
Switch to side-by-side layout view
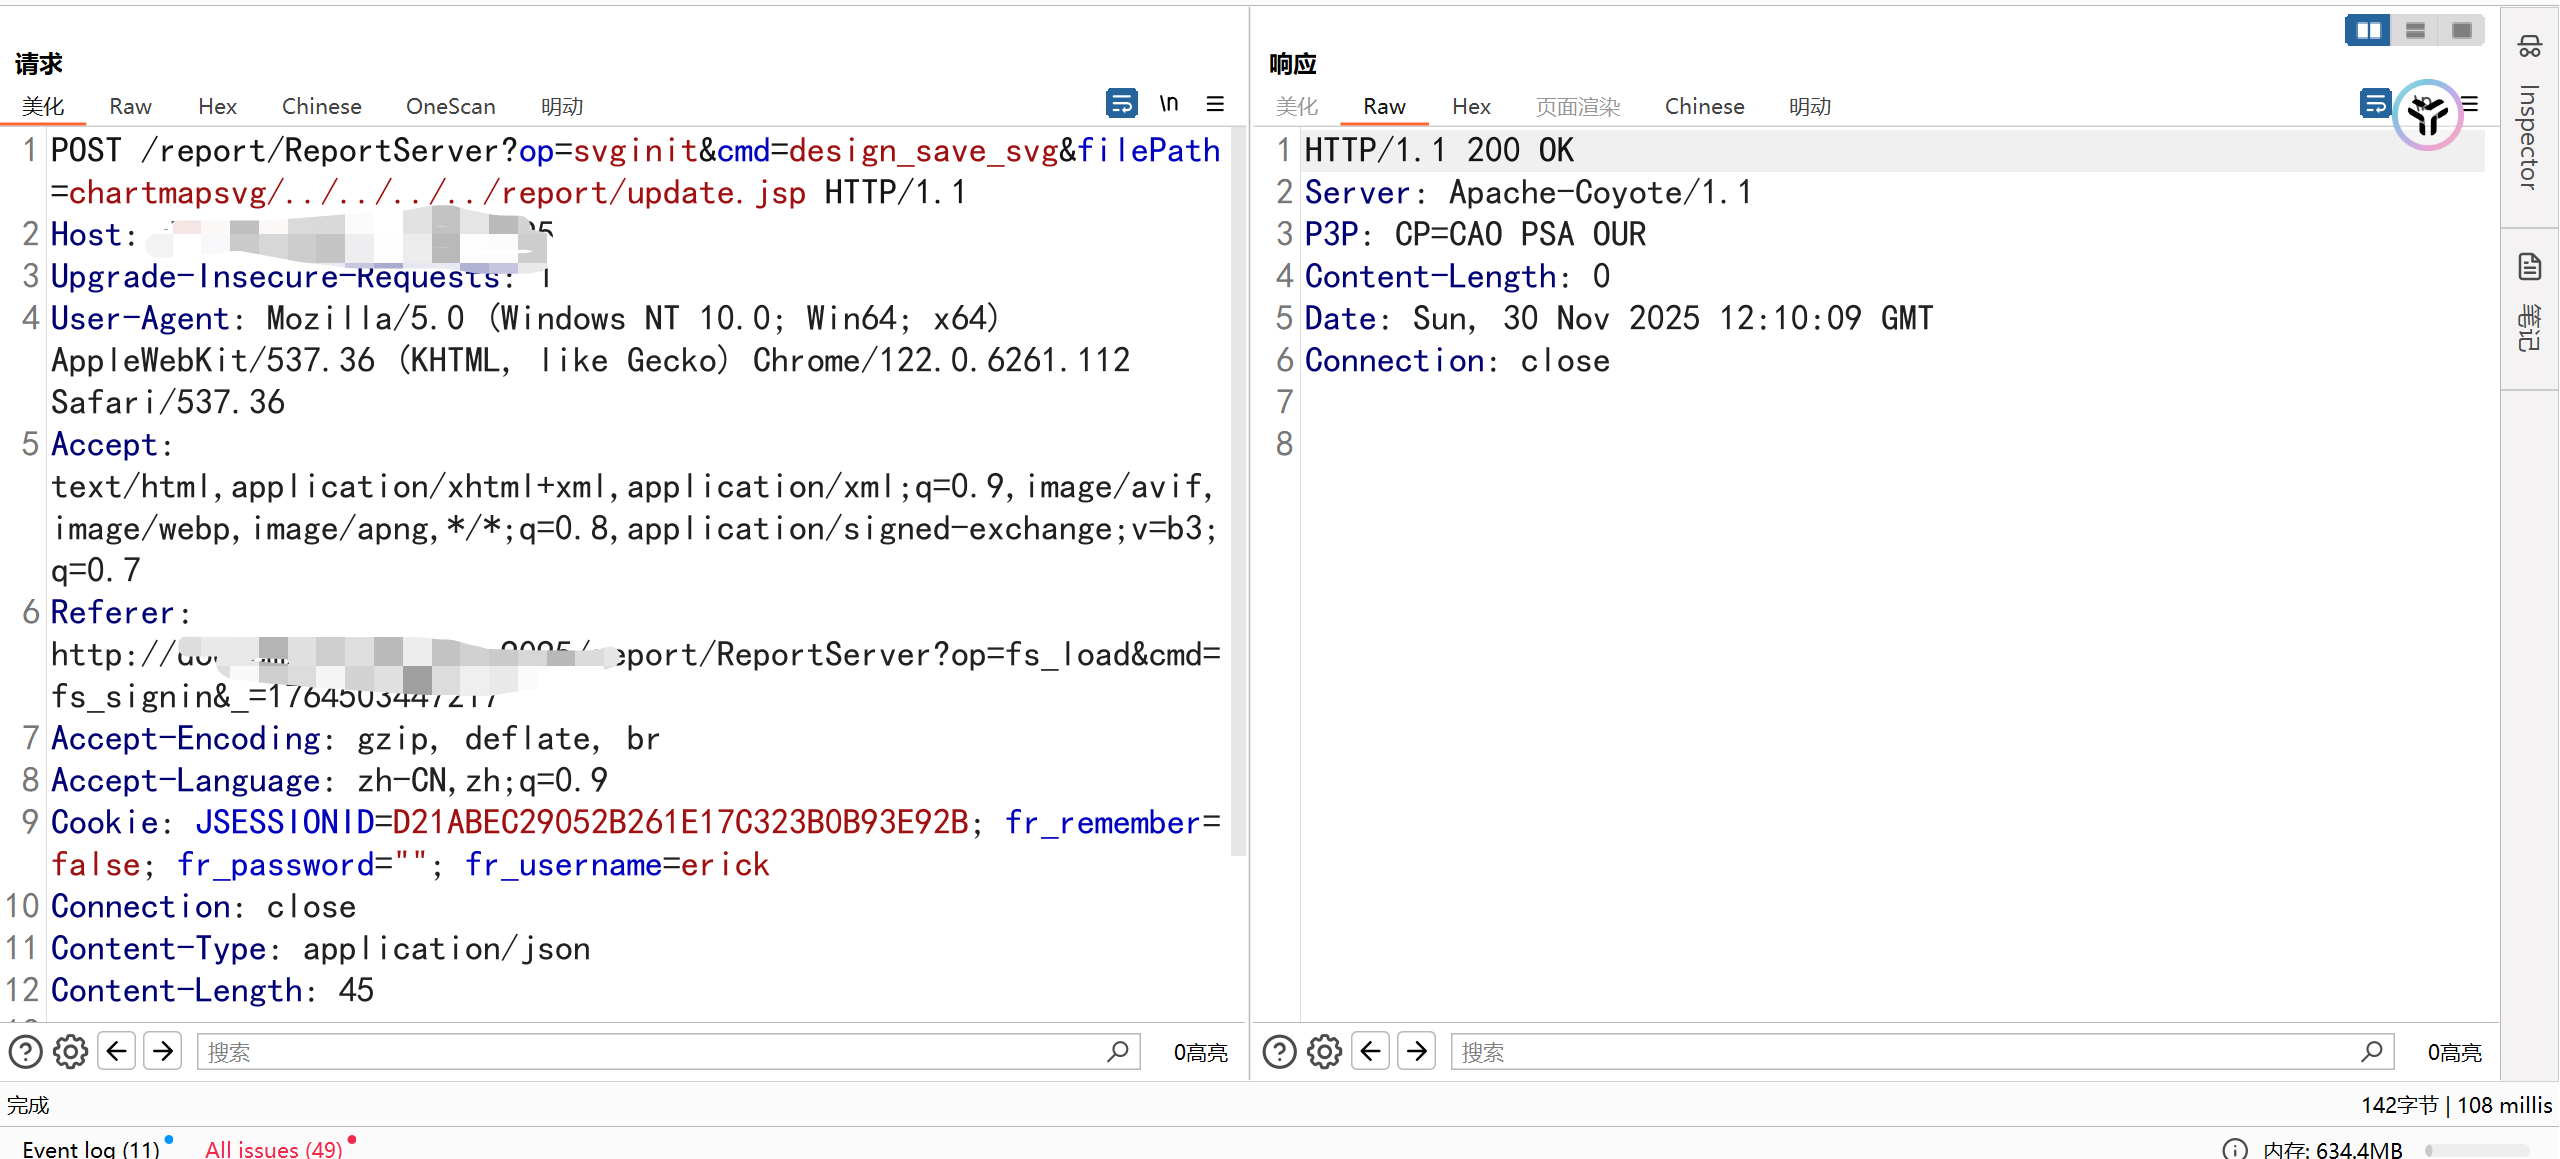click(2368, 30)
